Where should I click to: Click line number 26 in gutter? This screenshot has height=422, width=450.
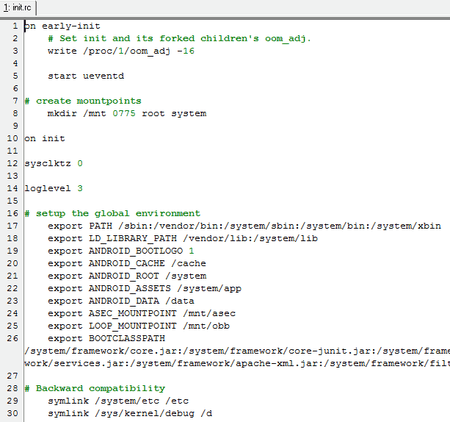[x=13, y=338]
